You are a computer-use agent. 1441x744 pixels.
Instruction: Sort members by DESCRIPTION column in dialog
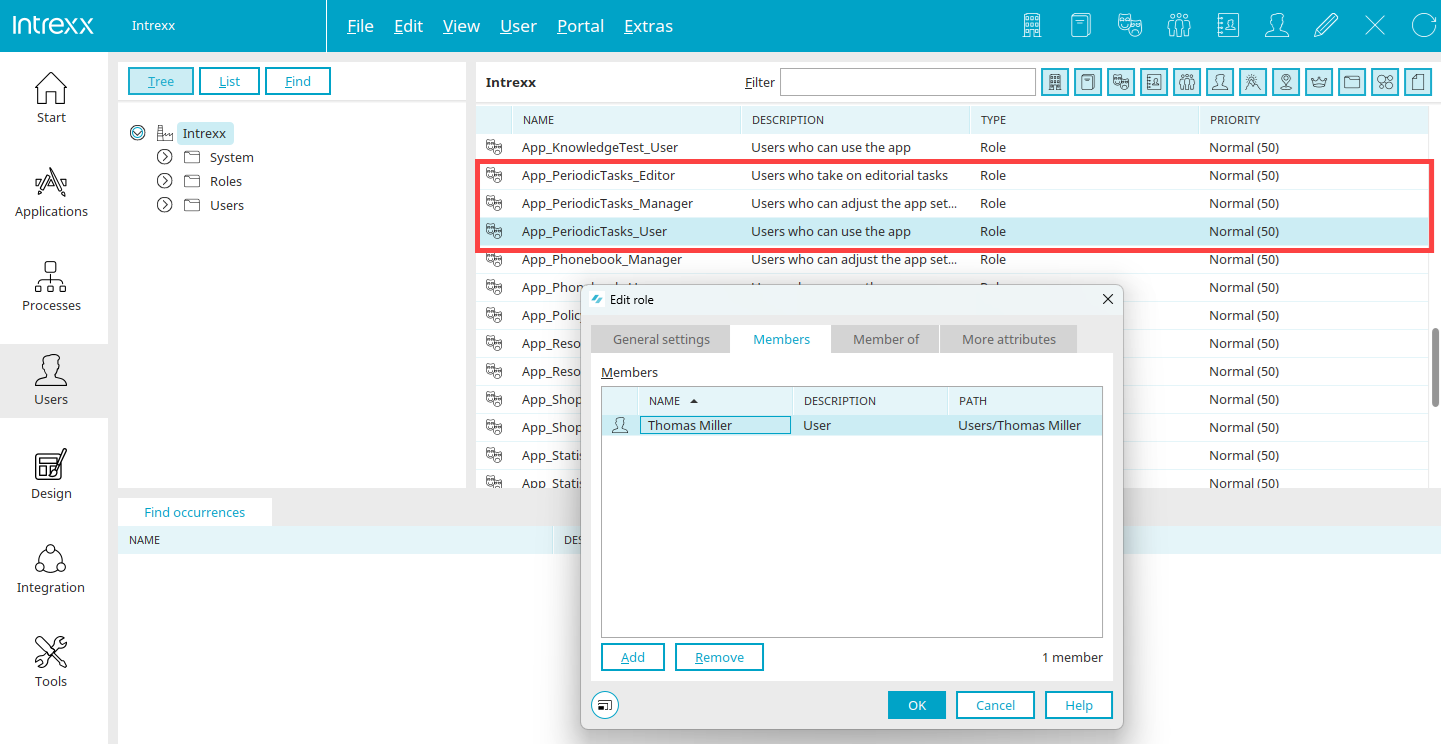click(870, 401)
